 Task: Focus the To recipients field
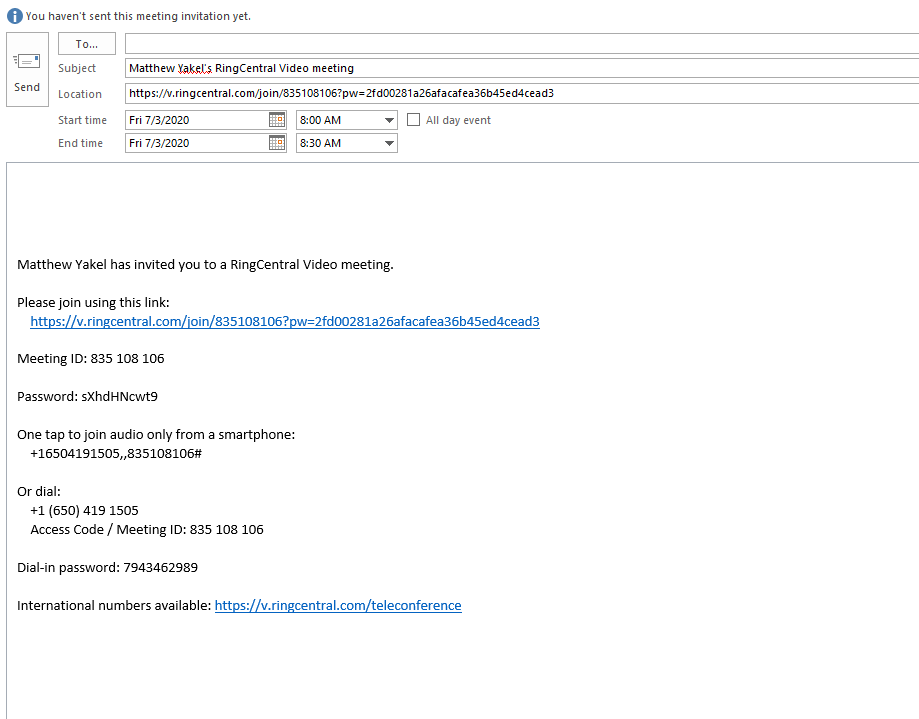click(x=522, y=44)
